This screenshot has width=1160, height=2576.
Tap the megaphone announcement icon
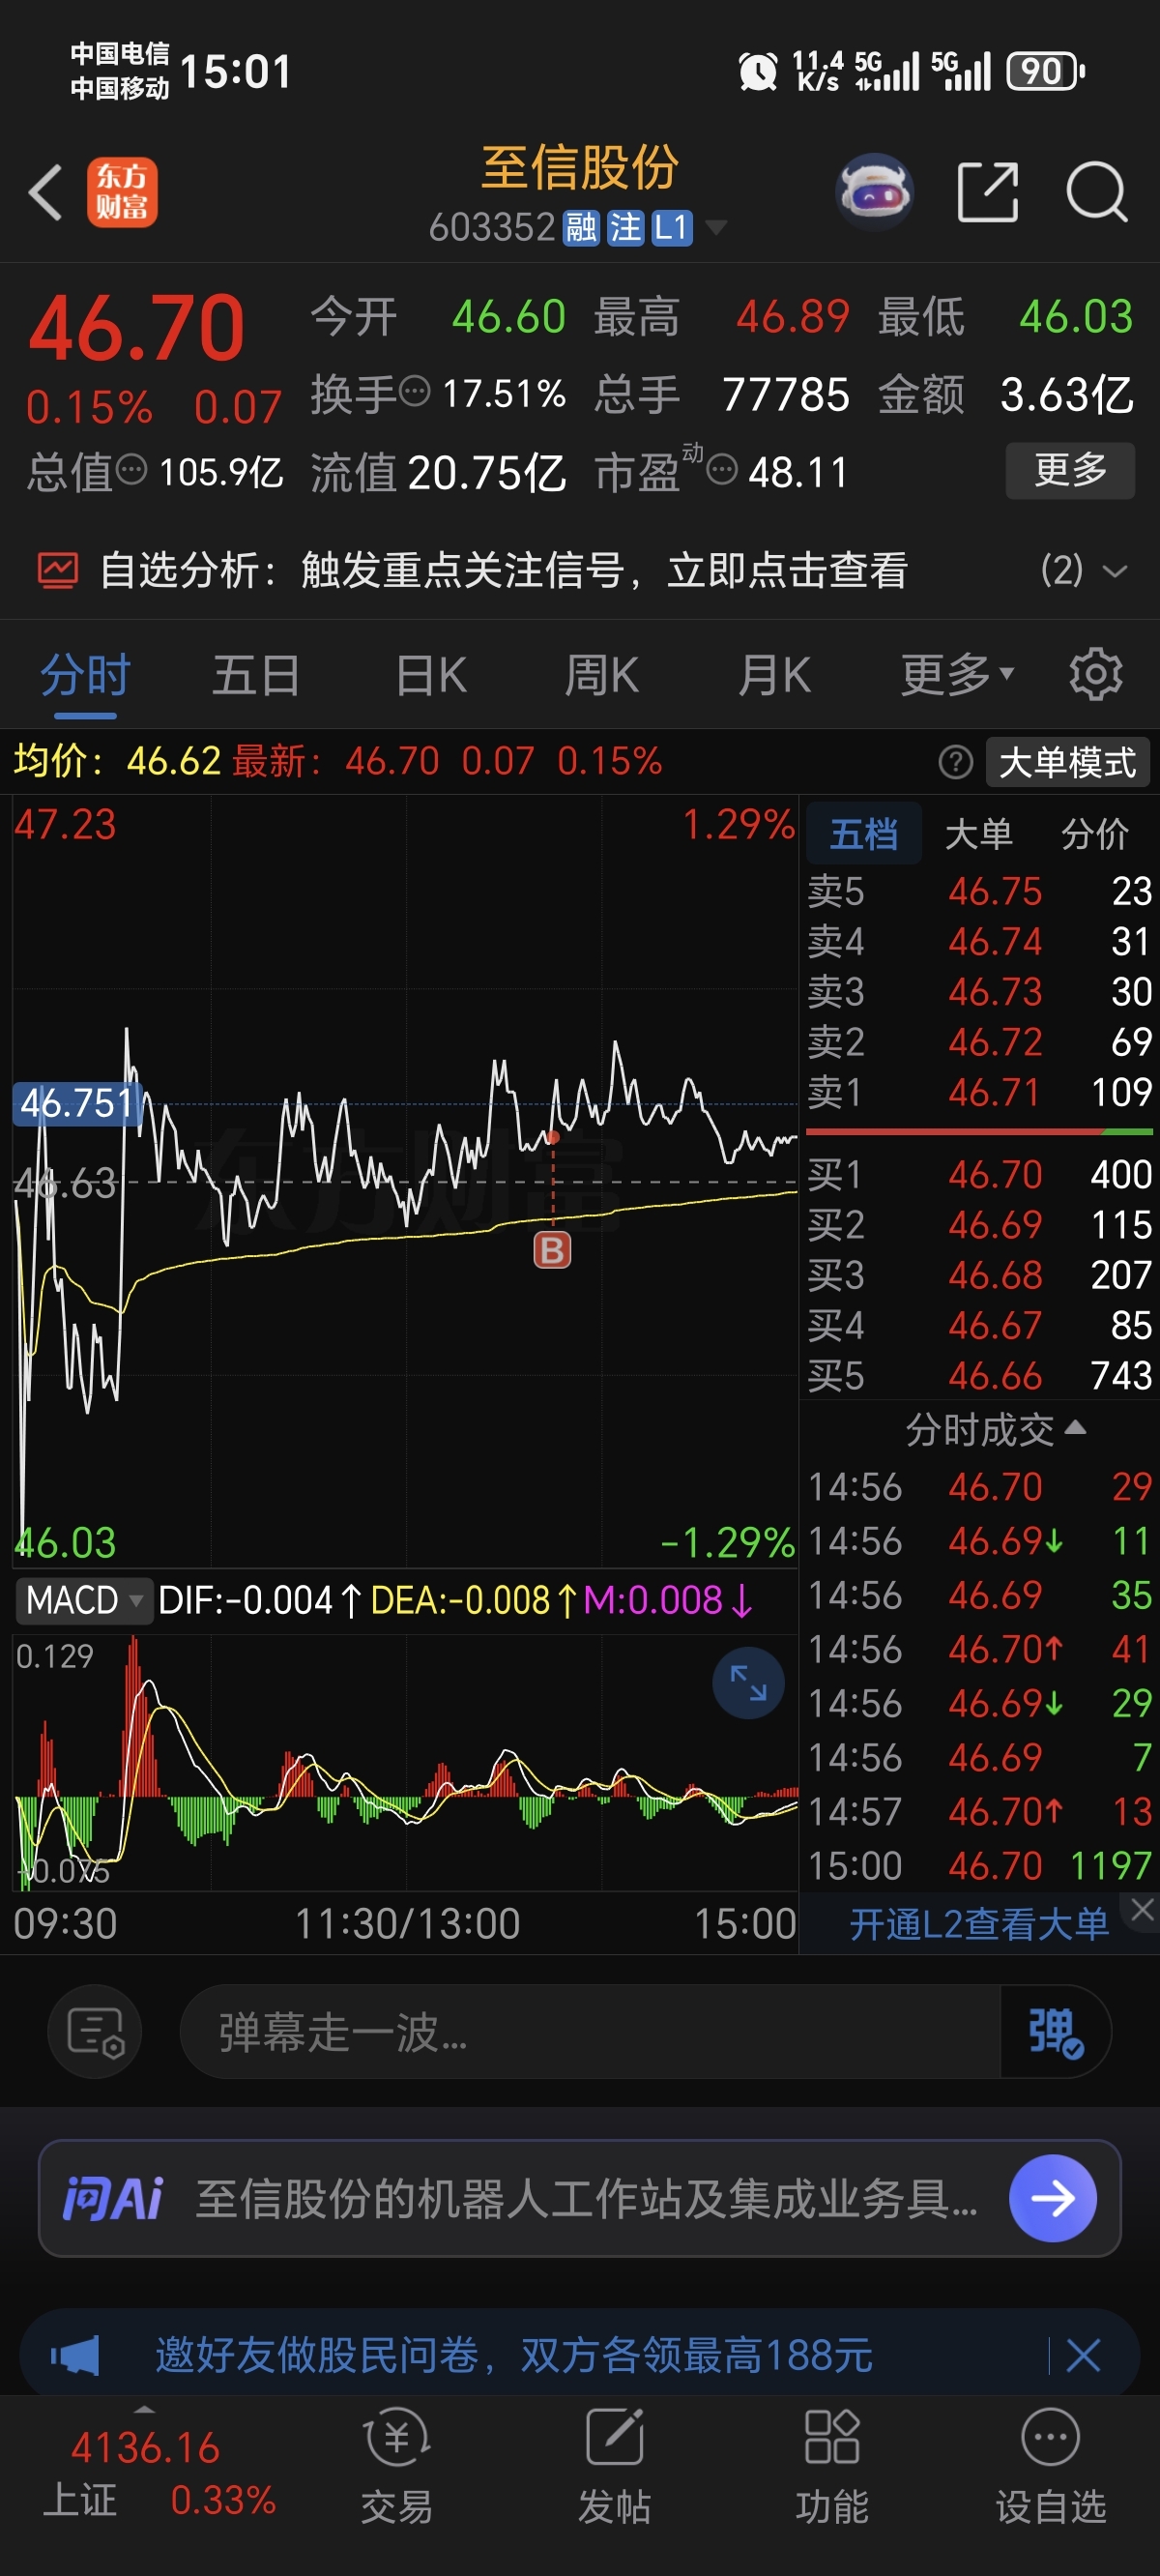pyautogui.click(x=76, y=2355)
